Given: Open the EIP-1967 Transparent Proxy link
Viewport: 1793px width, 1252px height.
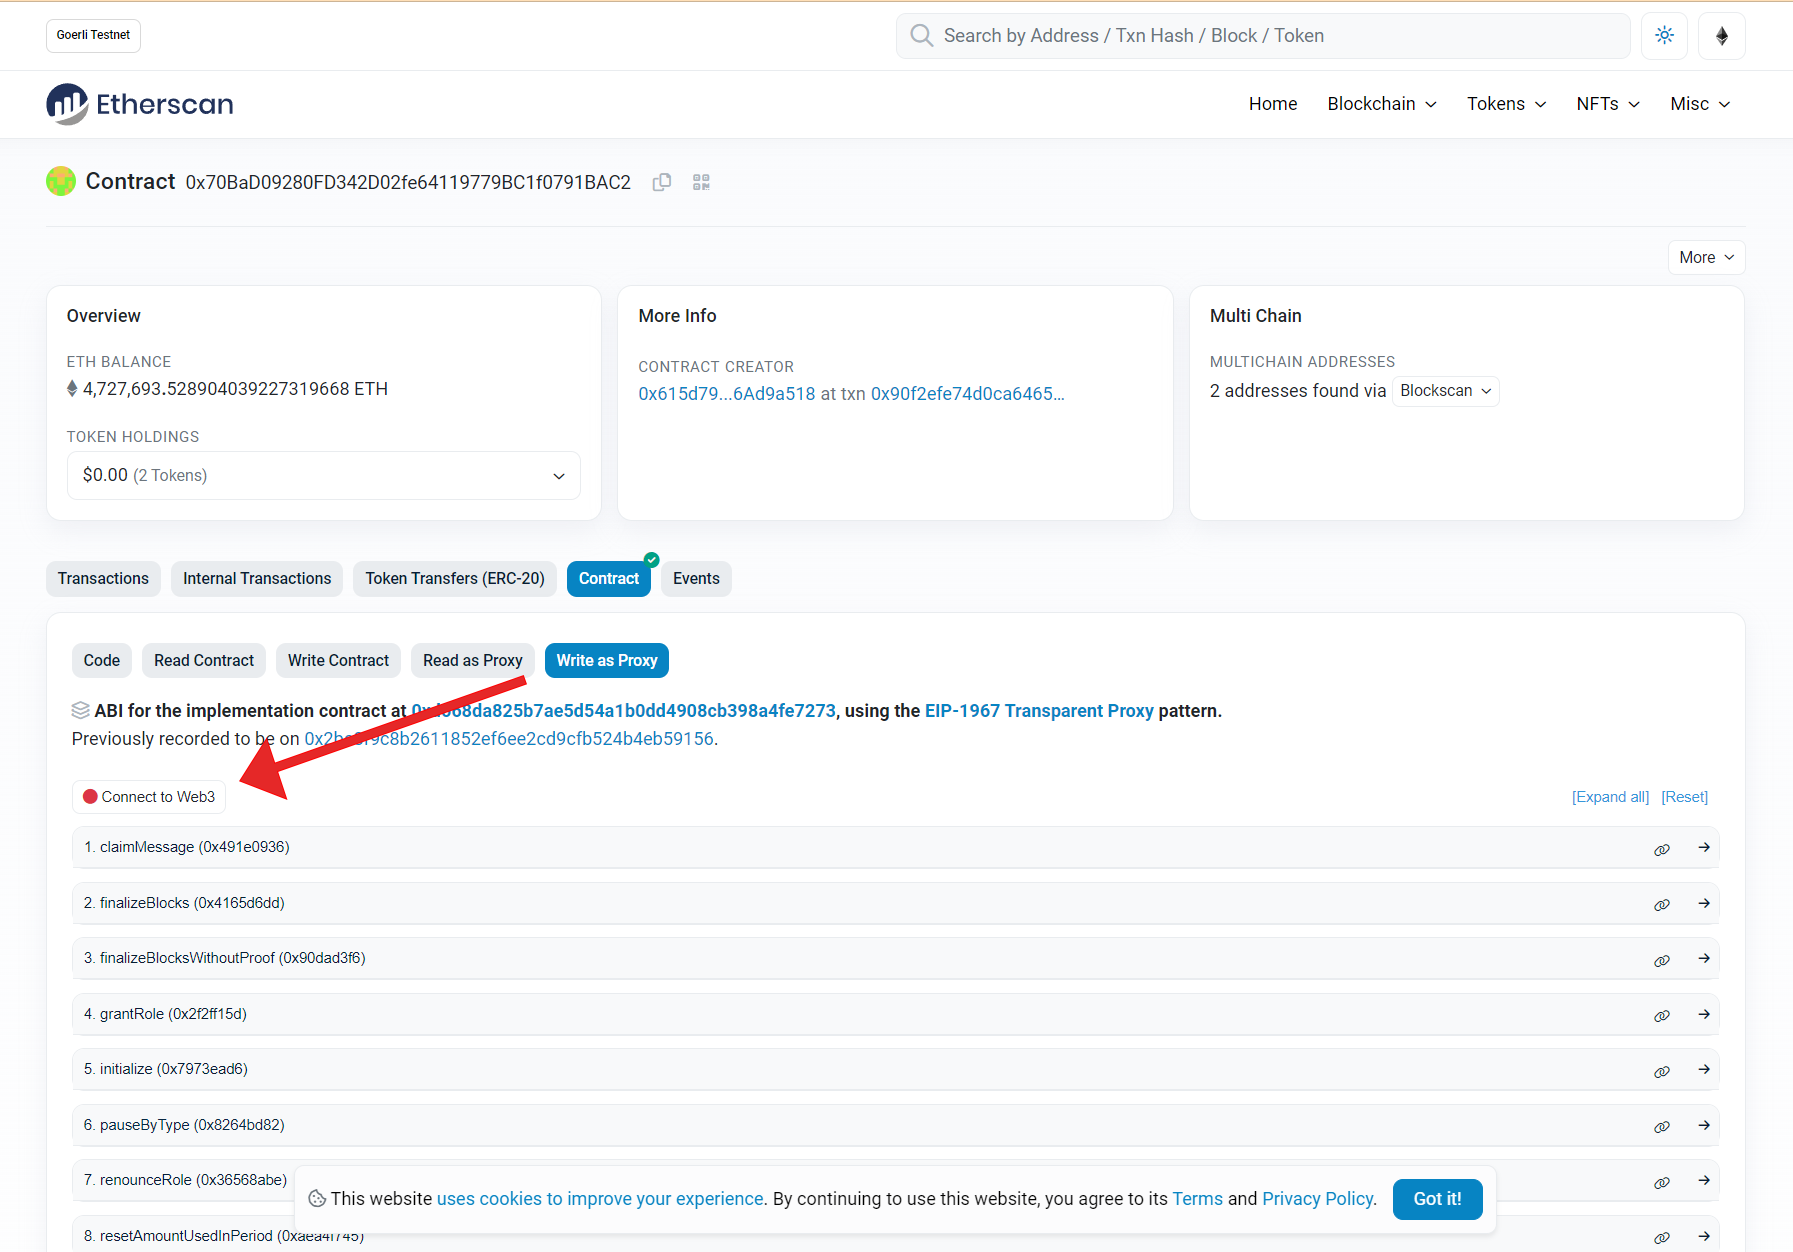Looking at the screenshot, I should tap(1038, 711).
